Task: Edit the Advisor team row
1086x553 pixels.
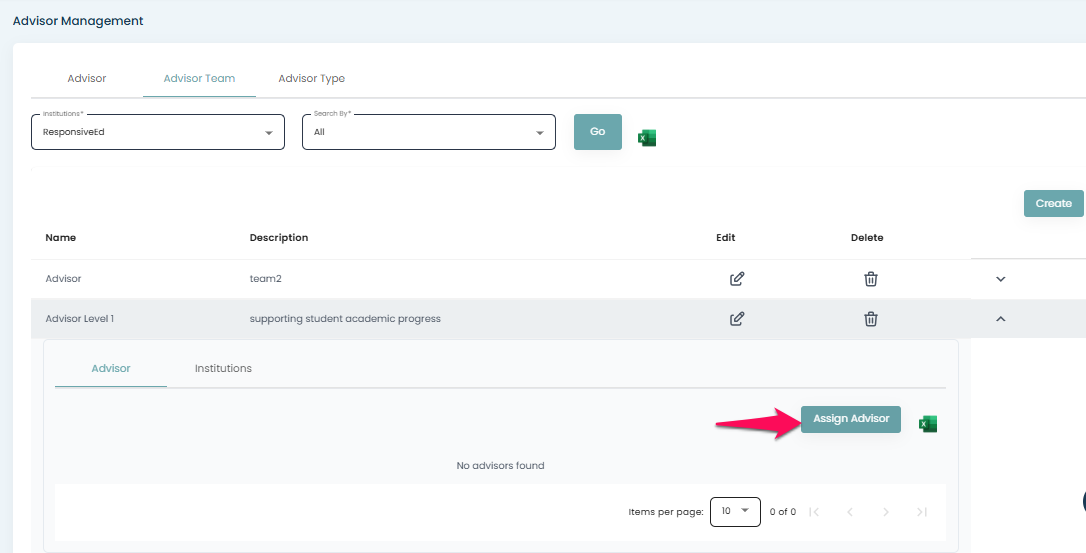Action: (737, 279)
